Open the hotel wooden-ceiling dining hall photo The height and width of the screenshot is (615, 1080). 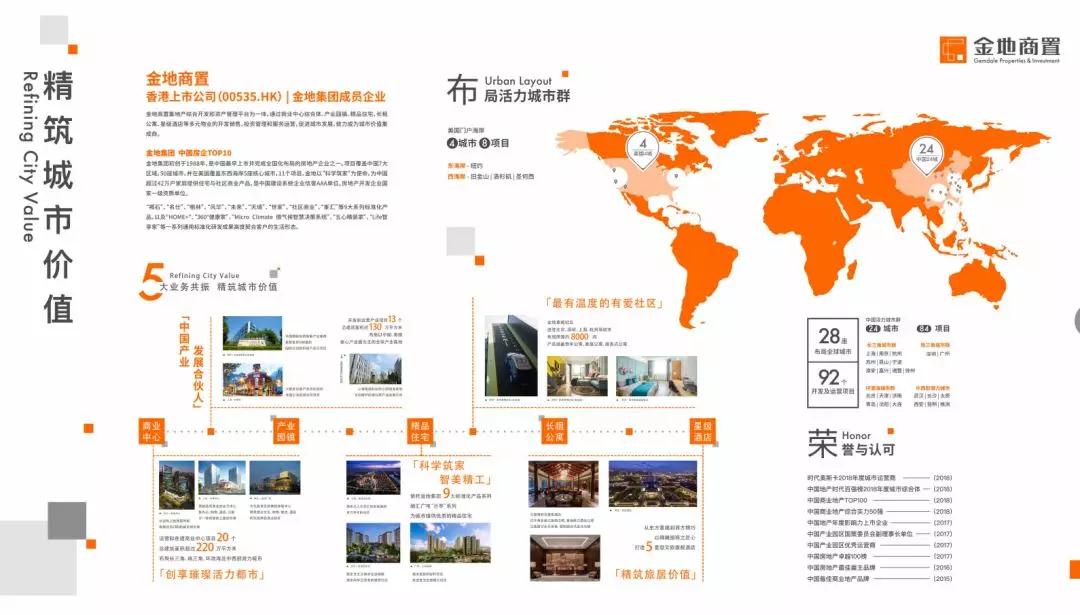point(563,484)
